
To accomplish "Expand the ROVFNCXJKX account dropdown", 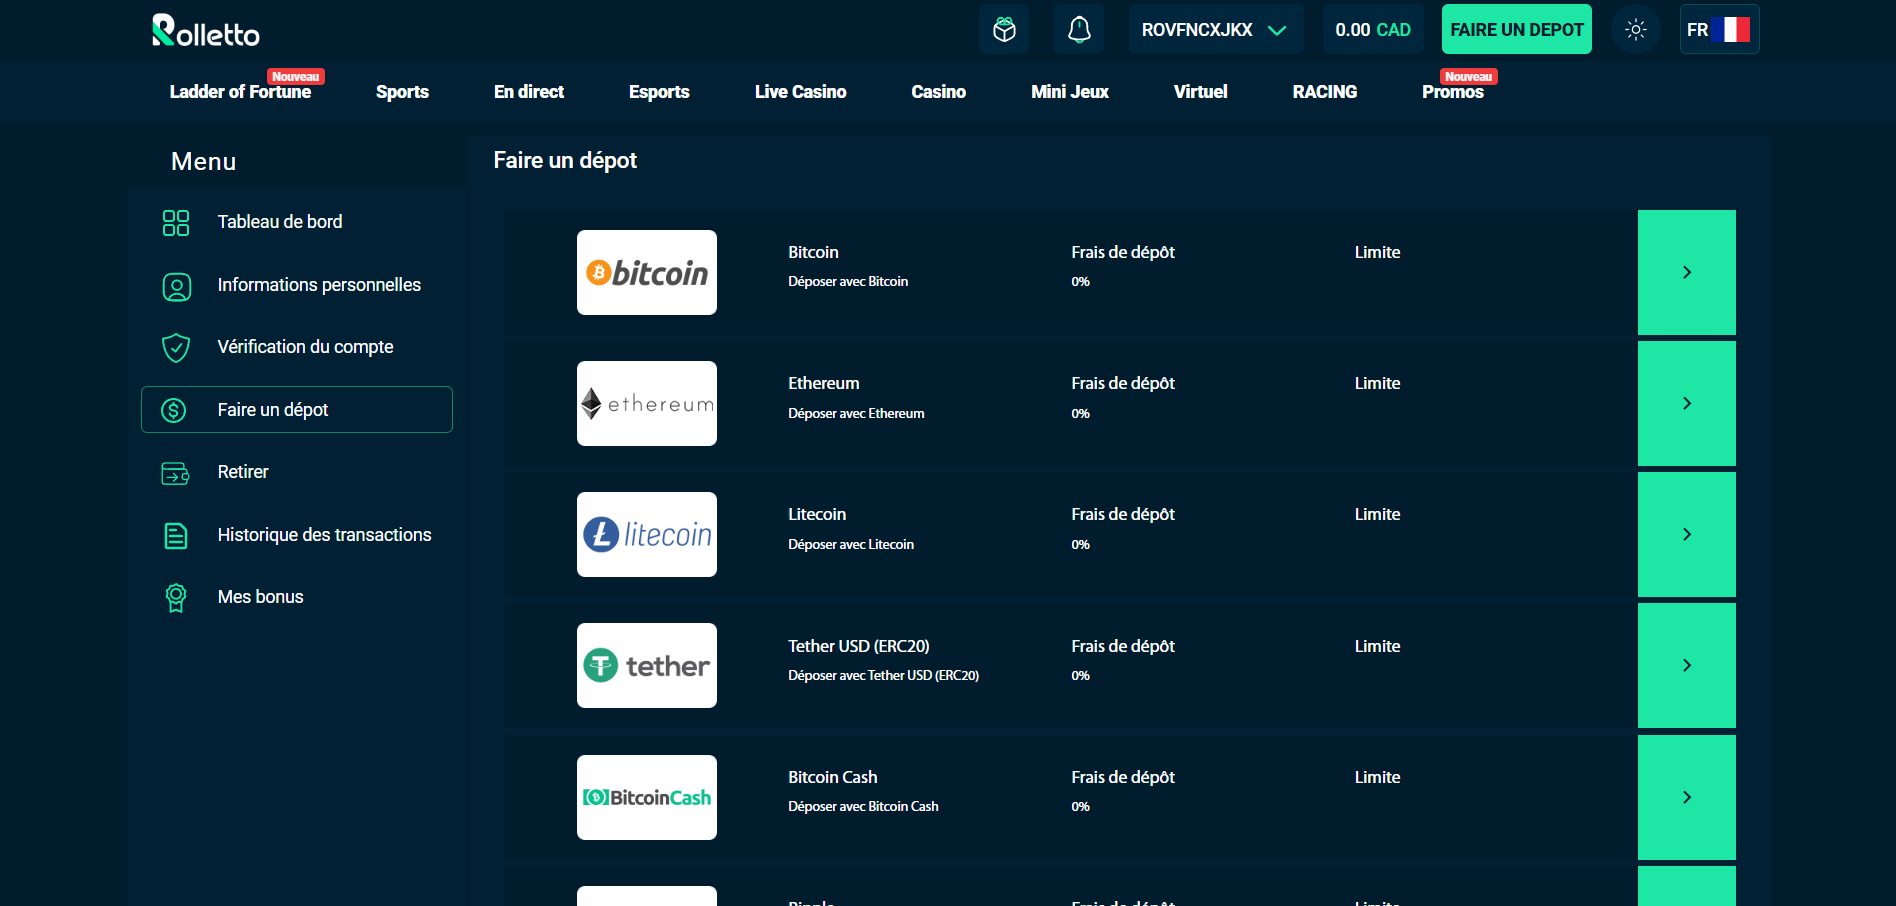I will [1216, 29].
